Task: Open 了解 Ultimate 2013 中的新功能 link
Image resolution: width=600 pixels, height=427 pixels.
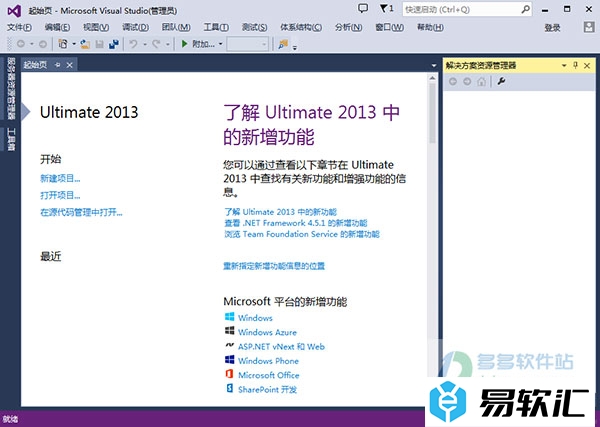Action: click(x=280, y=212)
